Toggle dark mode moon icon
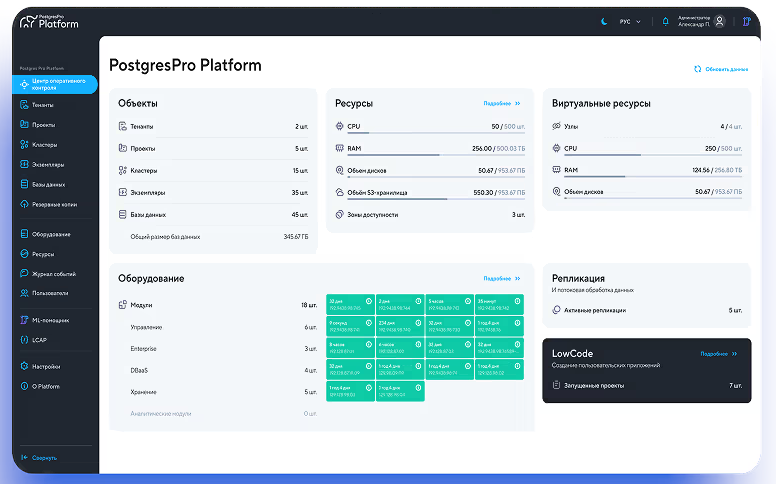Screen dimensions: 776x484 604,21
